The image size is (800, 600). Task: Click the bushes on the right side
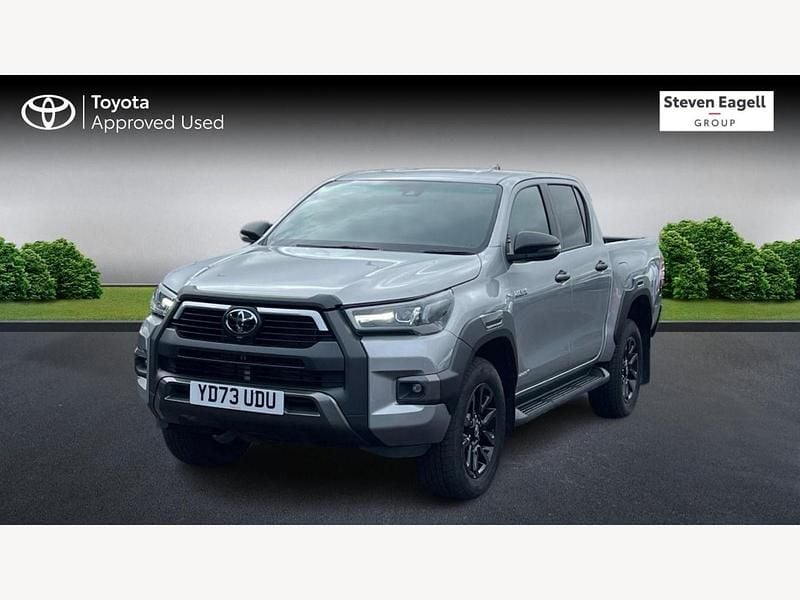tap(730, 259)
